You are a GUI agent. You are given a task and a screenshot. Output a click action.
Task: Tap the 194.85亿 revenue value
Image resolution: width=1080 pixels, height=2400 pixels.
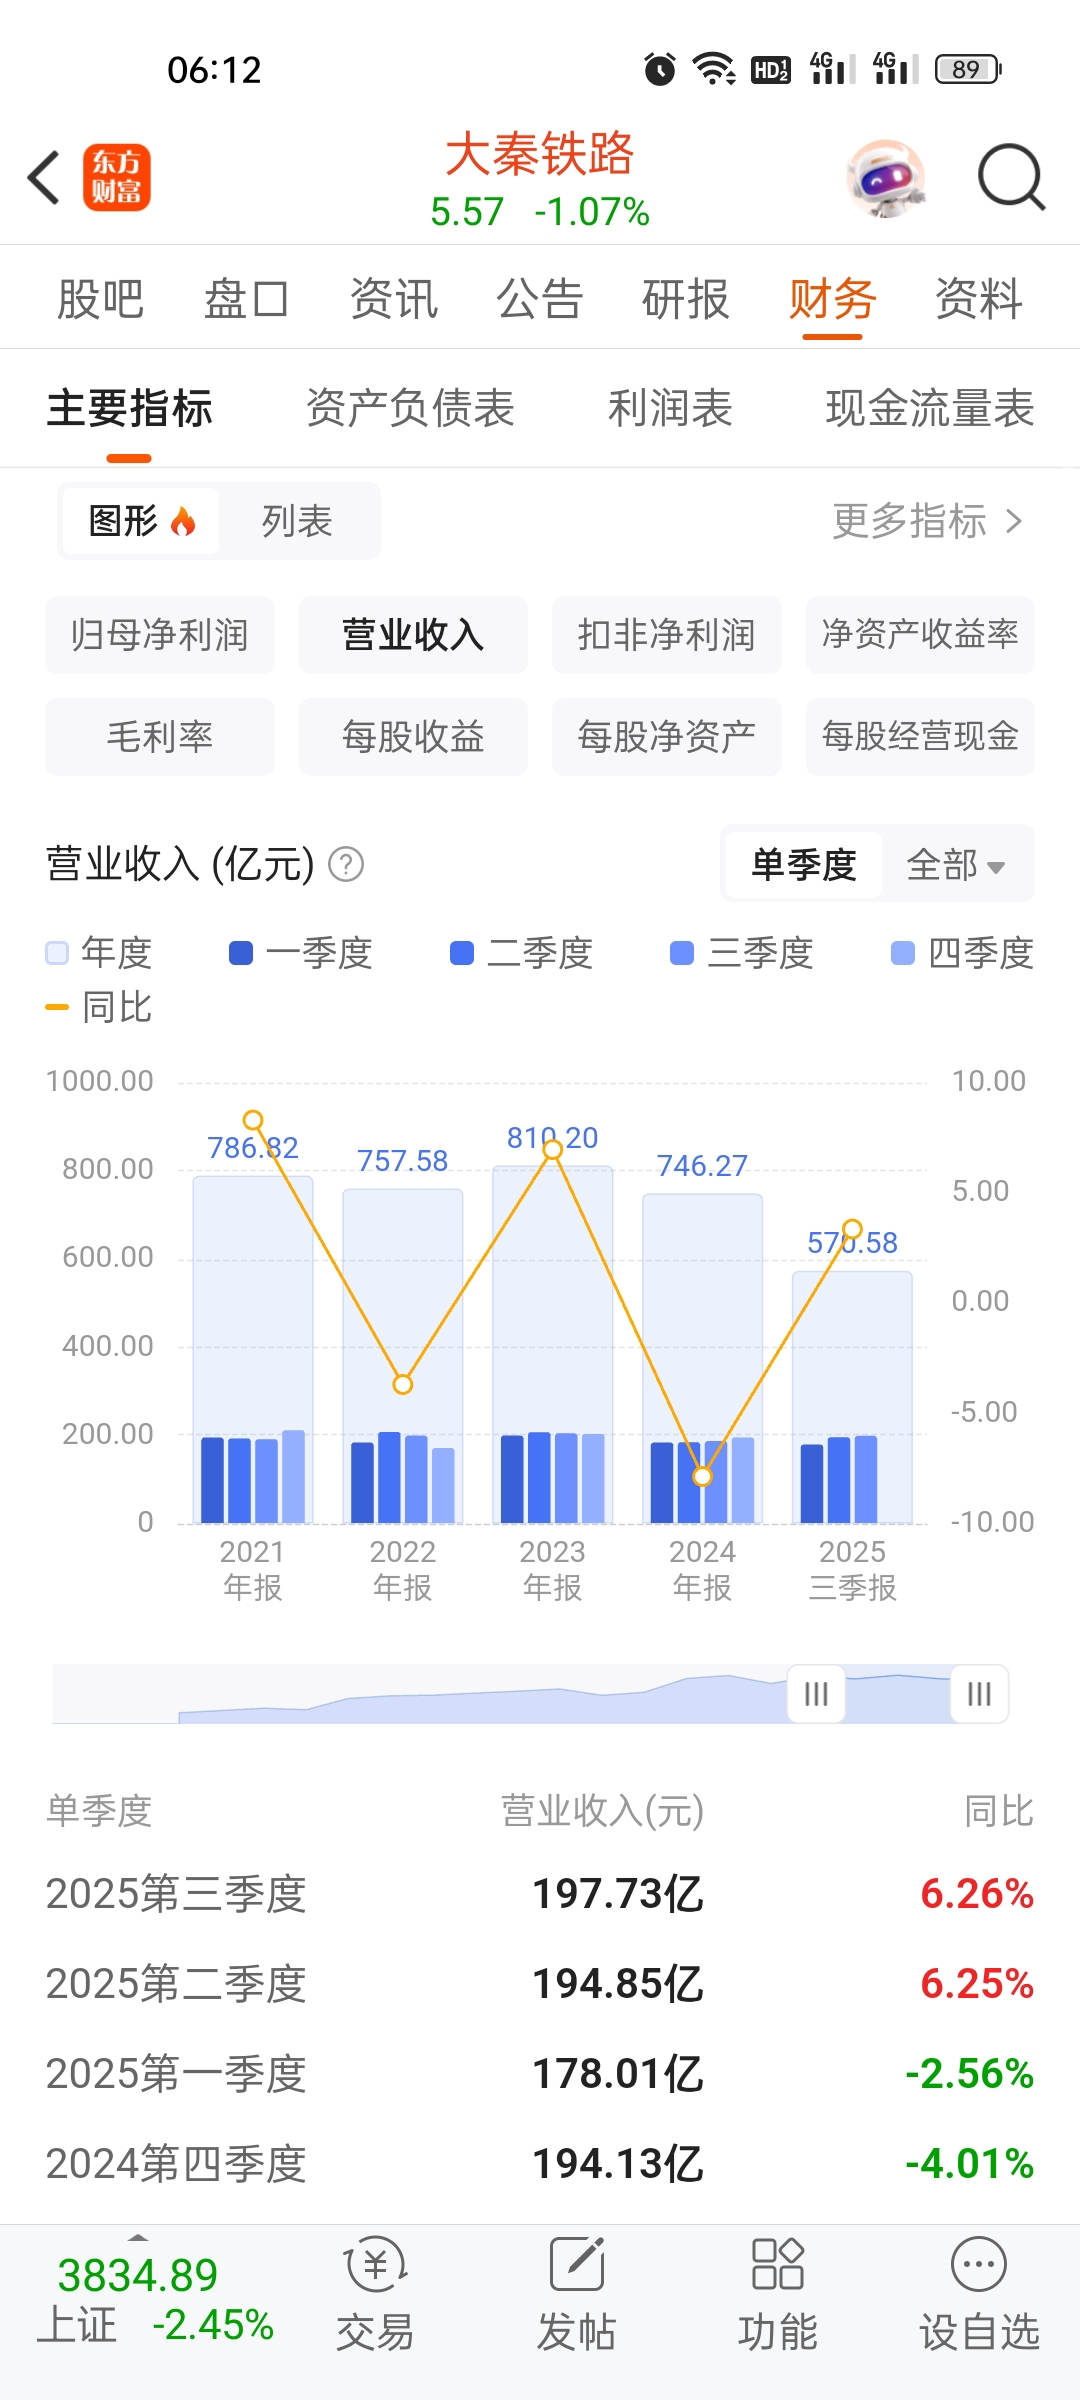(618, 1984)
